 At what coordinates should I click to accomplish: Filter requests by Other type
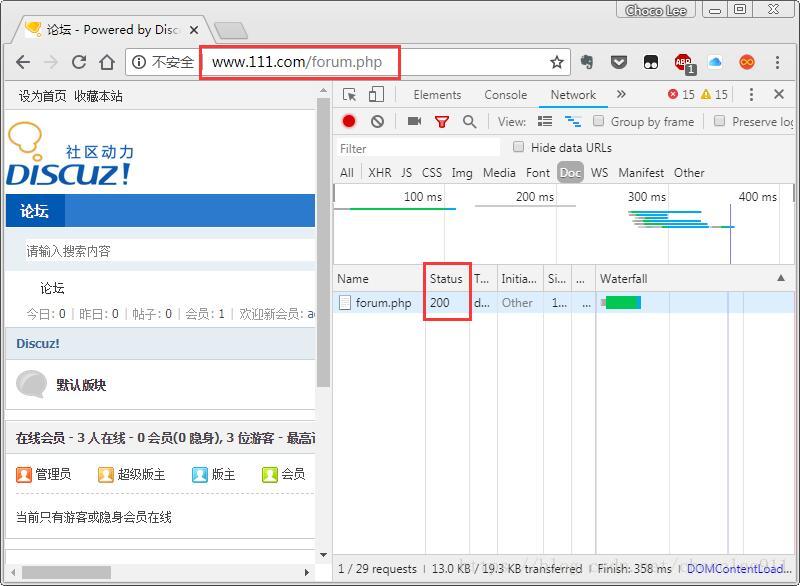click(x=689, y=173)
